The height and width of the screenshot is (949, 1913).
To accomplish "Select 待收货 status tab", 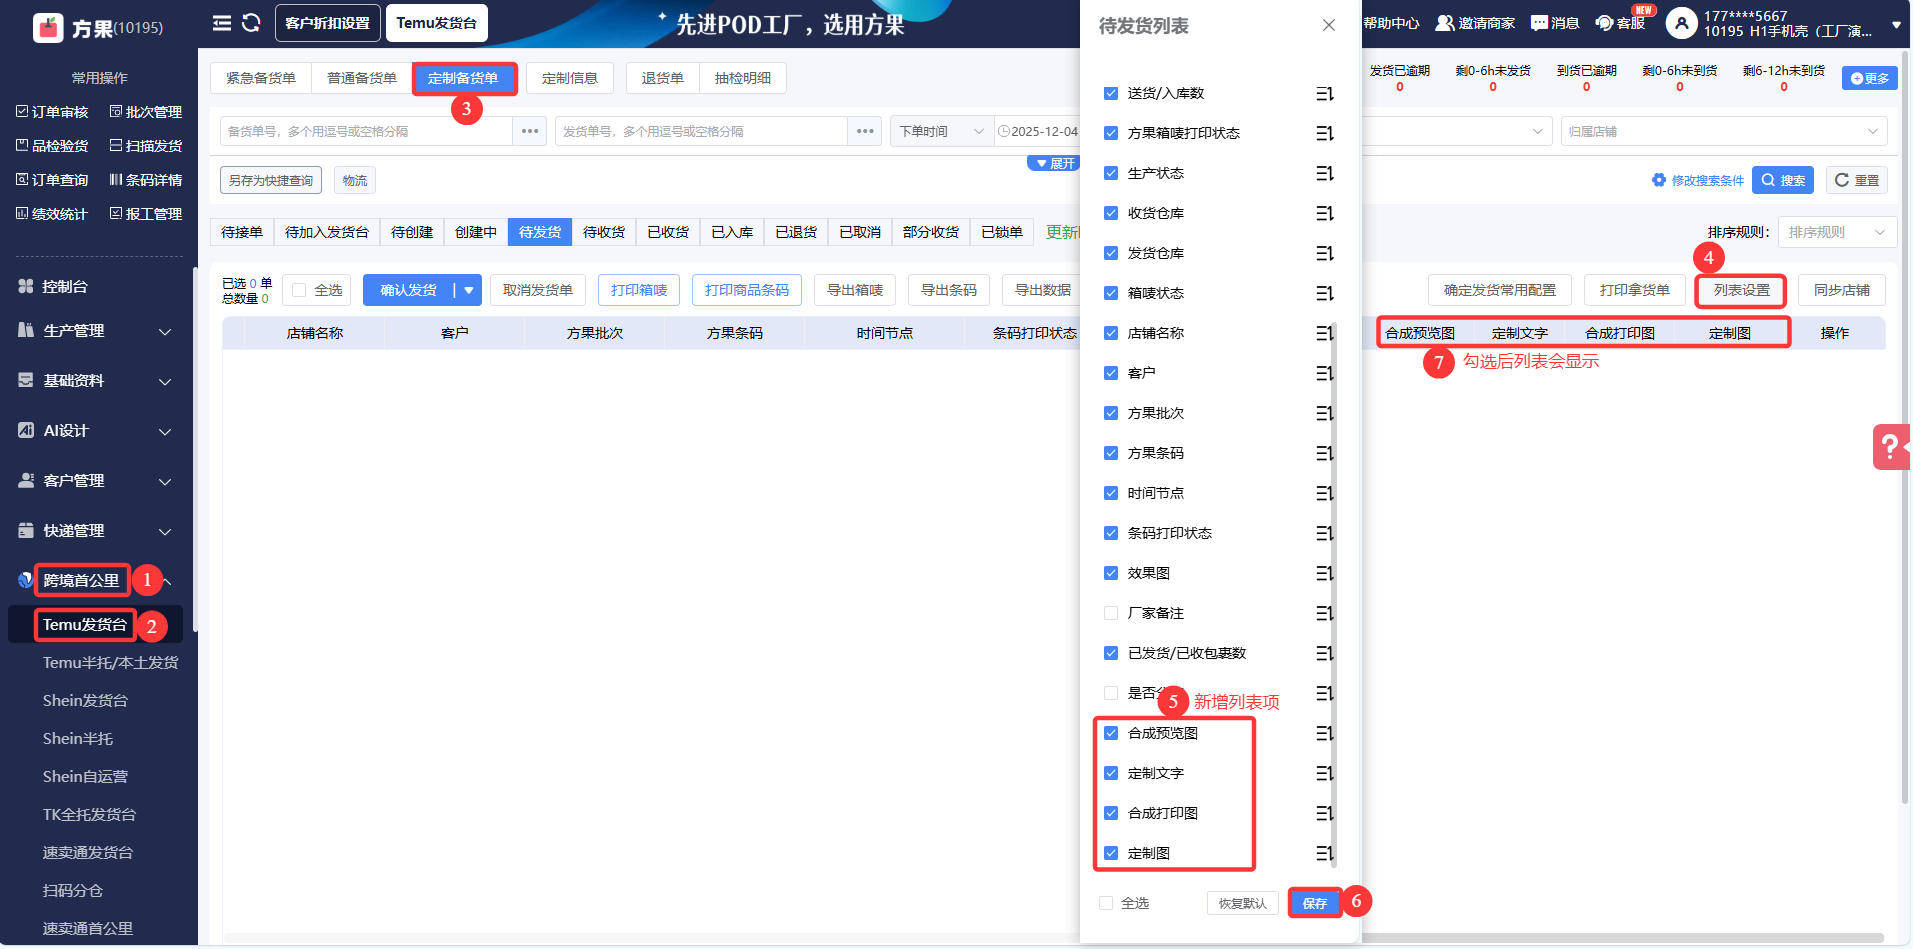I will pos(604,232).
